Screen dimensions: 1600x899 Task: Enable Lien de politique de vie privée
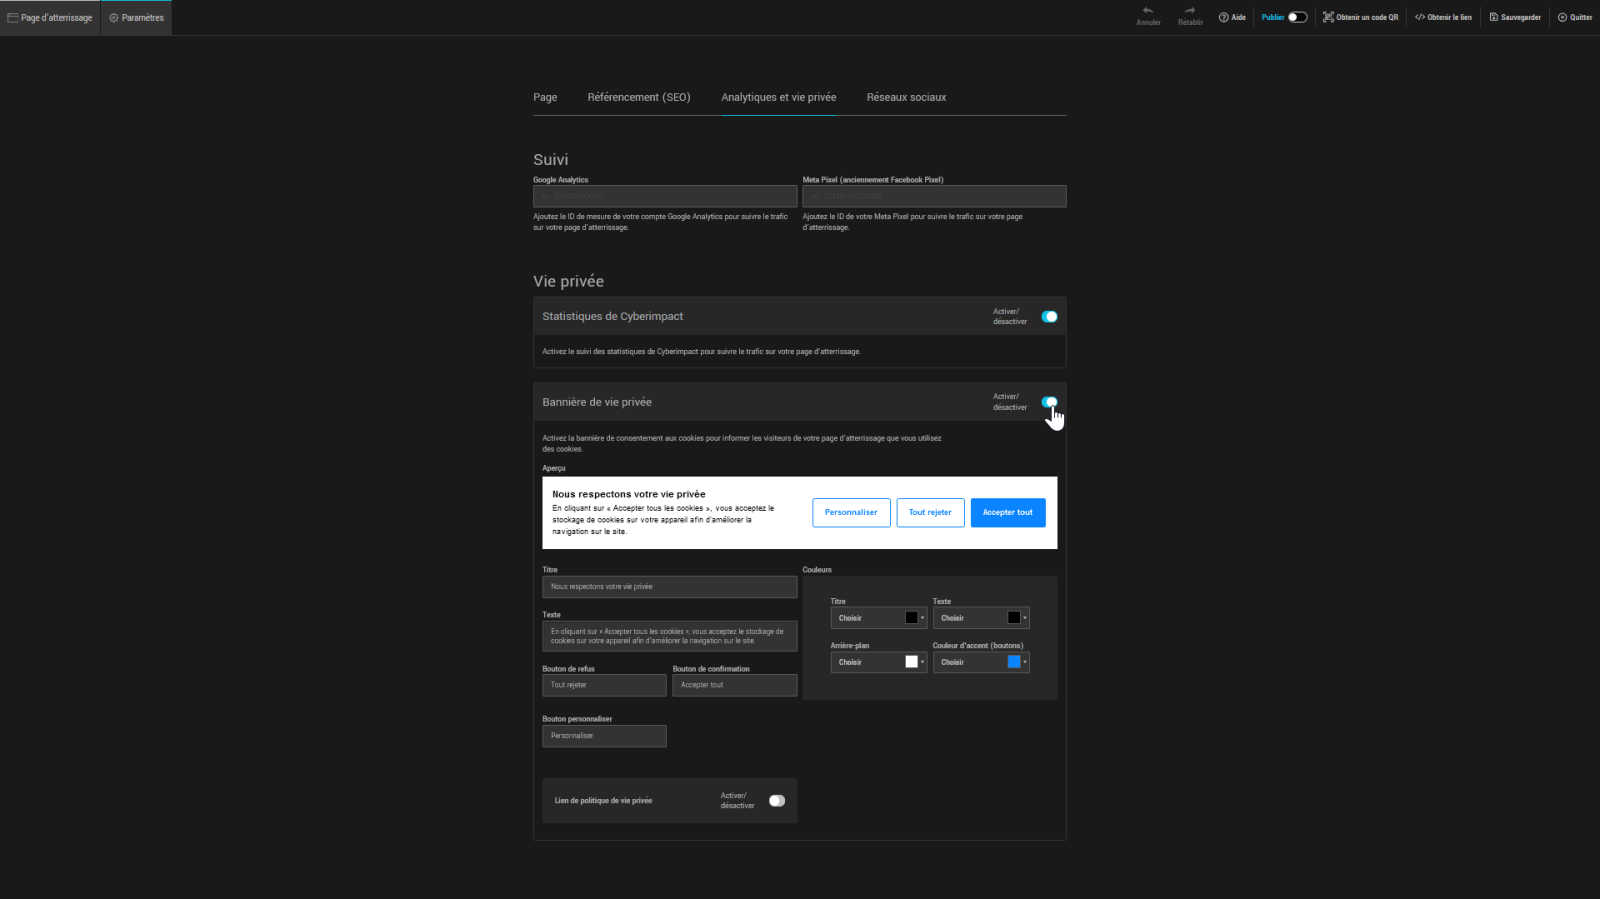[x=777, y=800]
